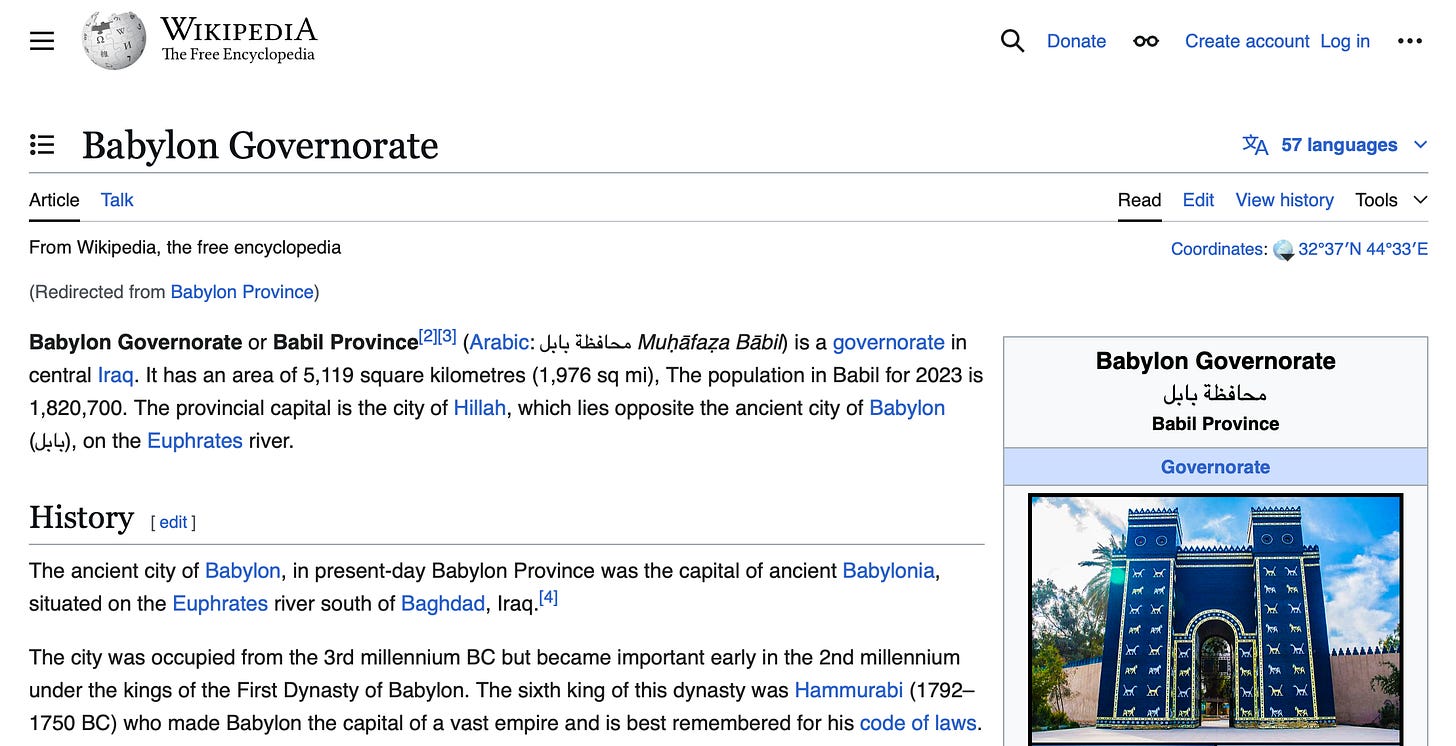This screenshot has width=1456, height=746.
Task: Open citation reference [4]
Action: pyautogui.click(x=548, y=598)
